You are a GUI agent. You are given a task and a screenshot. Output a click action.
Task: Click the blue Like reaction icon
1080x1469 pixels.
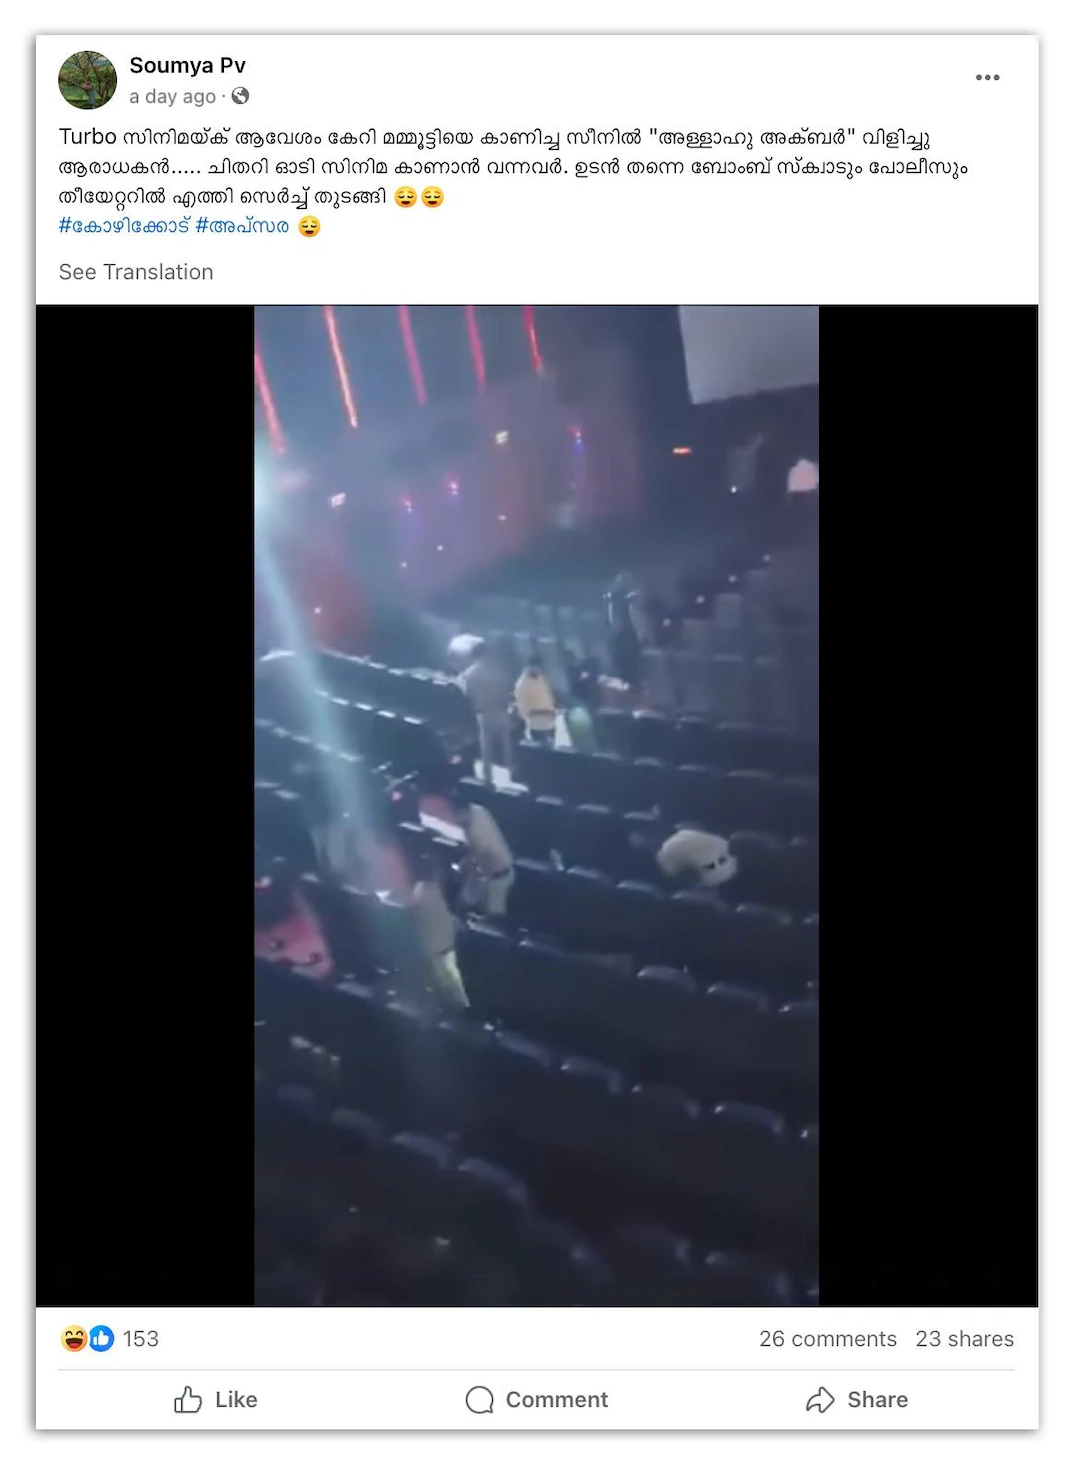click(101, 1339)
